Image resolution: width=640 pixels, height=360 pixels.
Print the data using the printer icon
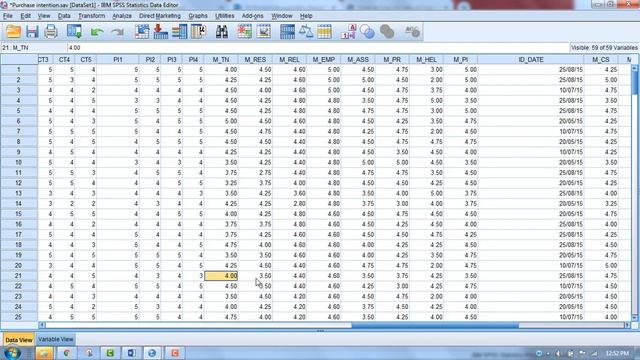(x=51, y=31)
